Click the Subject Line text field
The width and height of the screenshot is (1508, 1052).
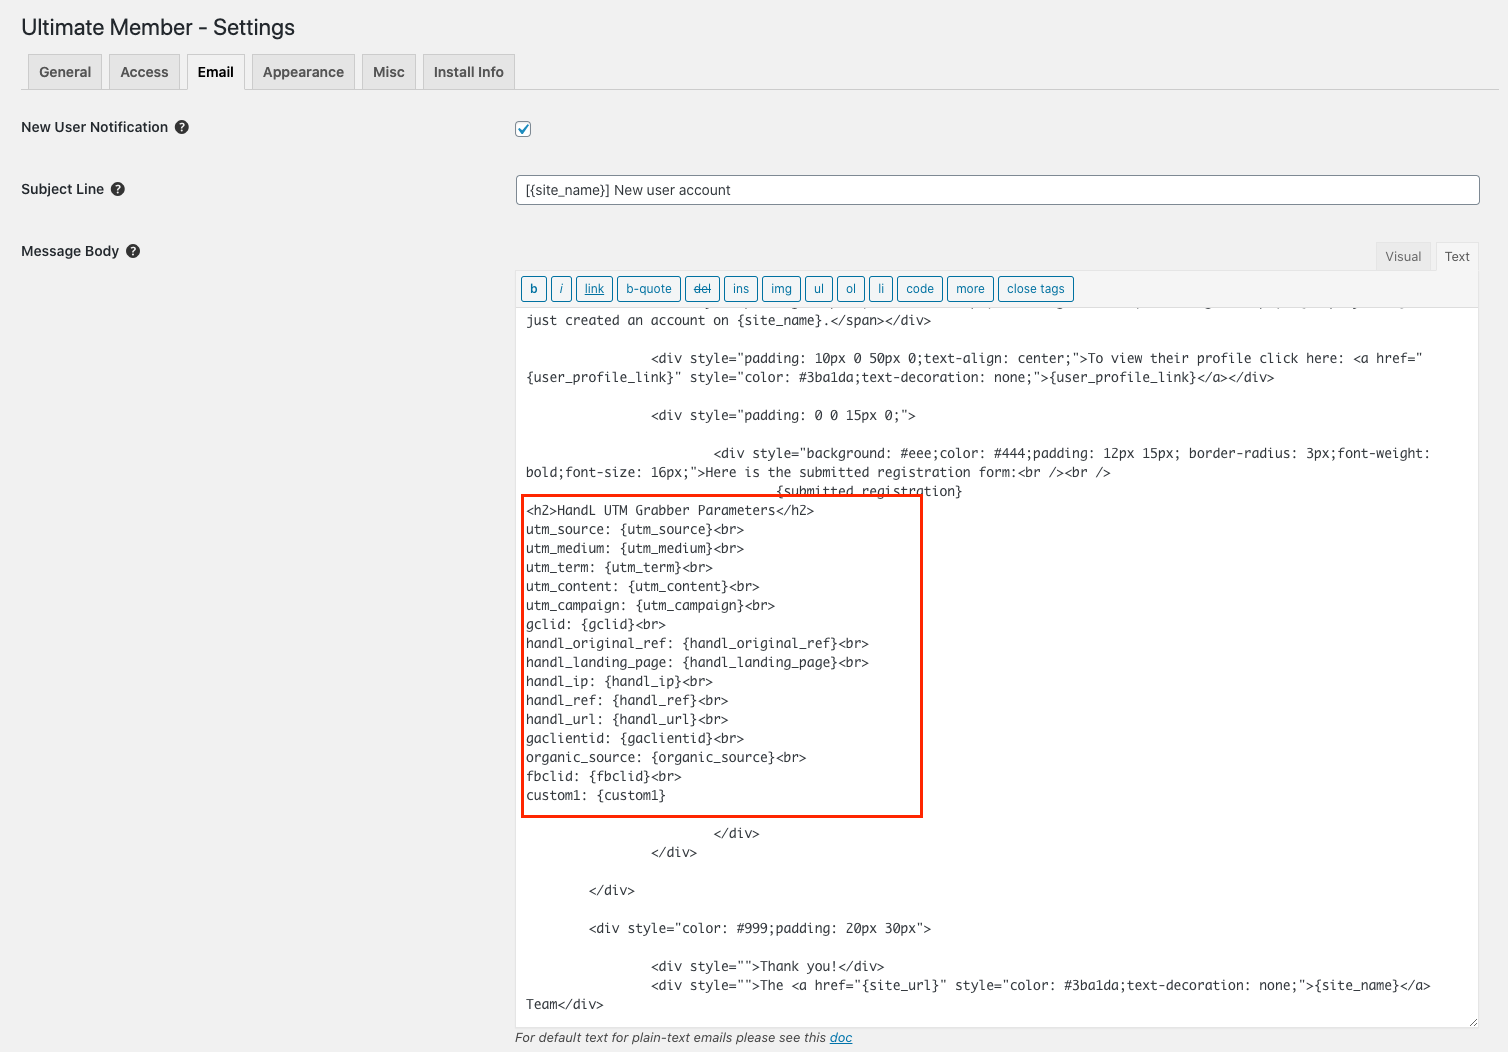[997, 190]
